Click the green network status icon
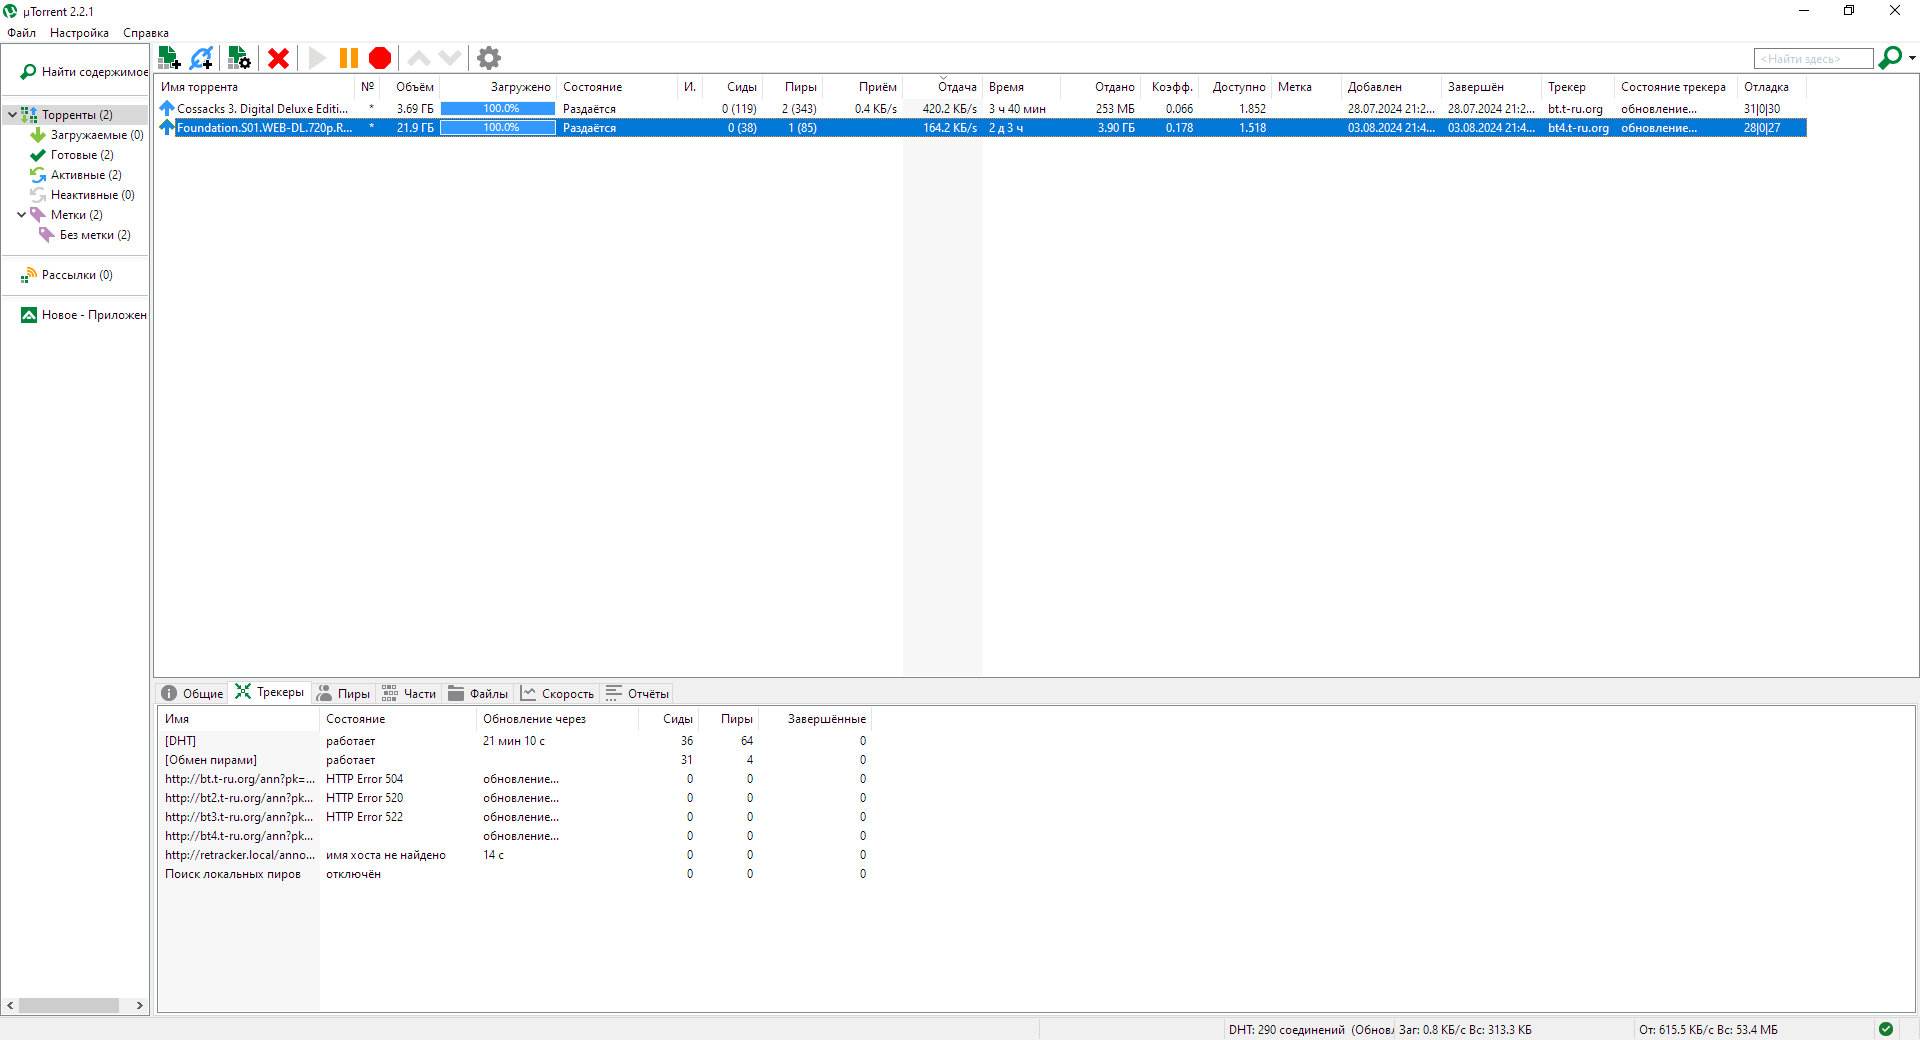This screenshot has height=1040, width=1920. tap(1886, 1029)
